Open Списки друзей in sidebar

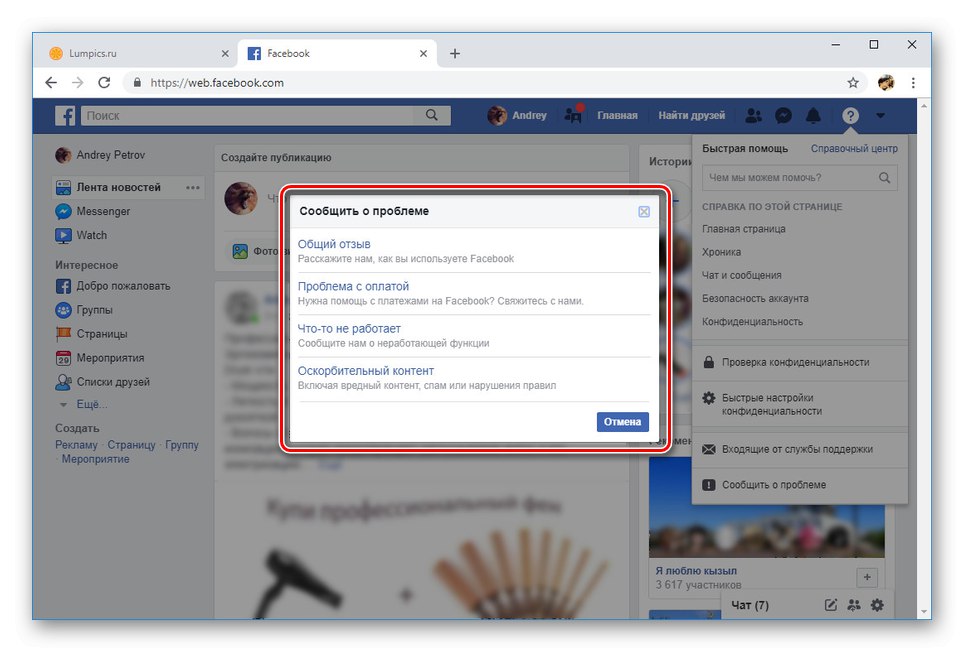pyautogui.click(x=102, y=382)
